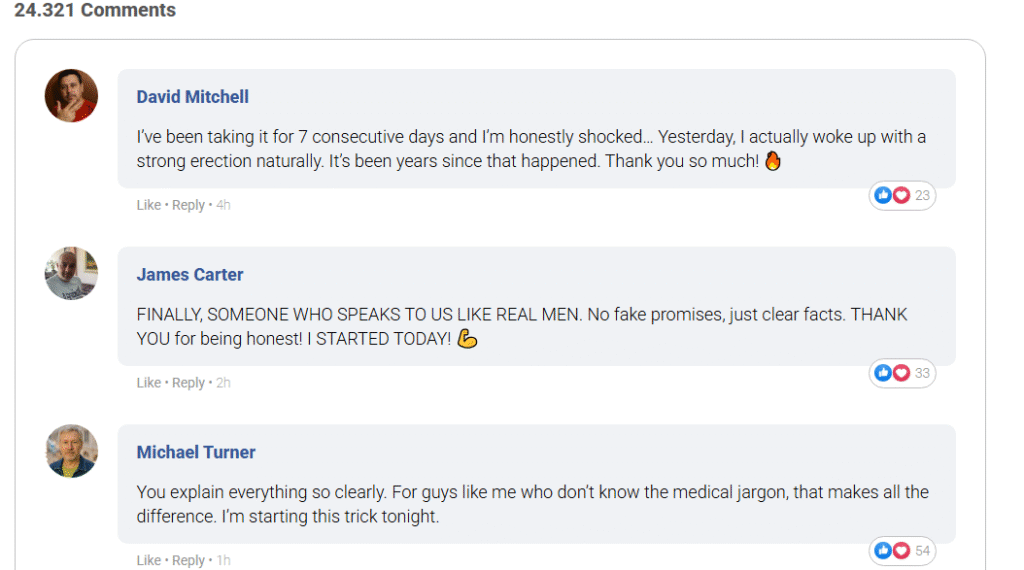This screenshot has width=1024, height=570.
Task: Click David Mitchell's profile picture
Action: [71, 96]
